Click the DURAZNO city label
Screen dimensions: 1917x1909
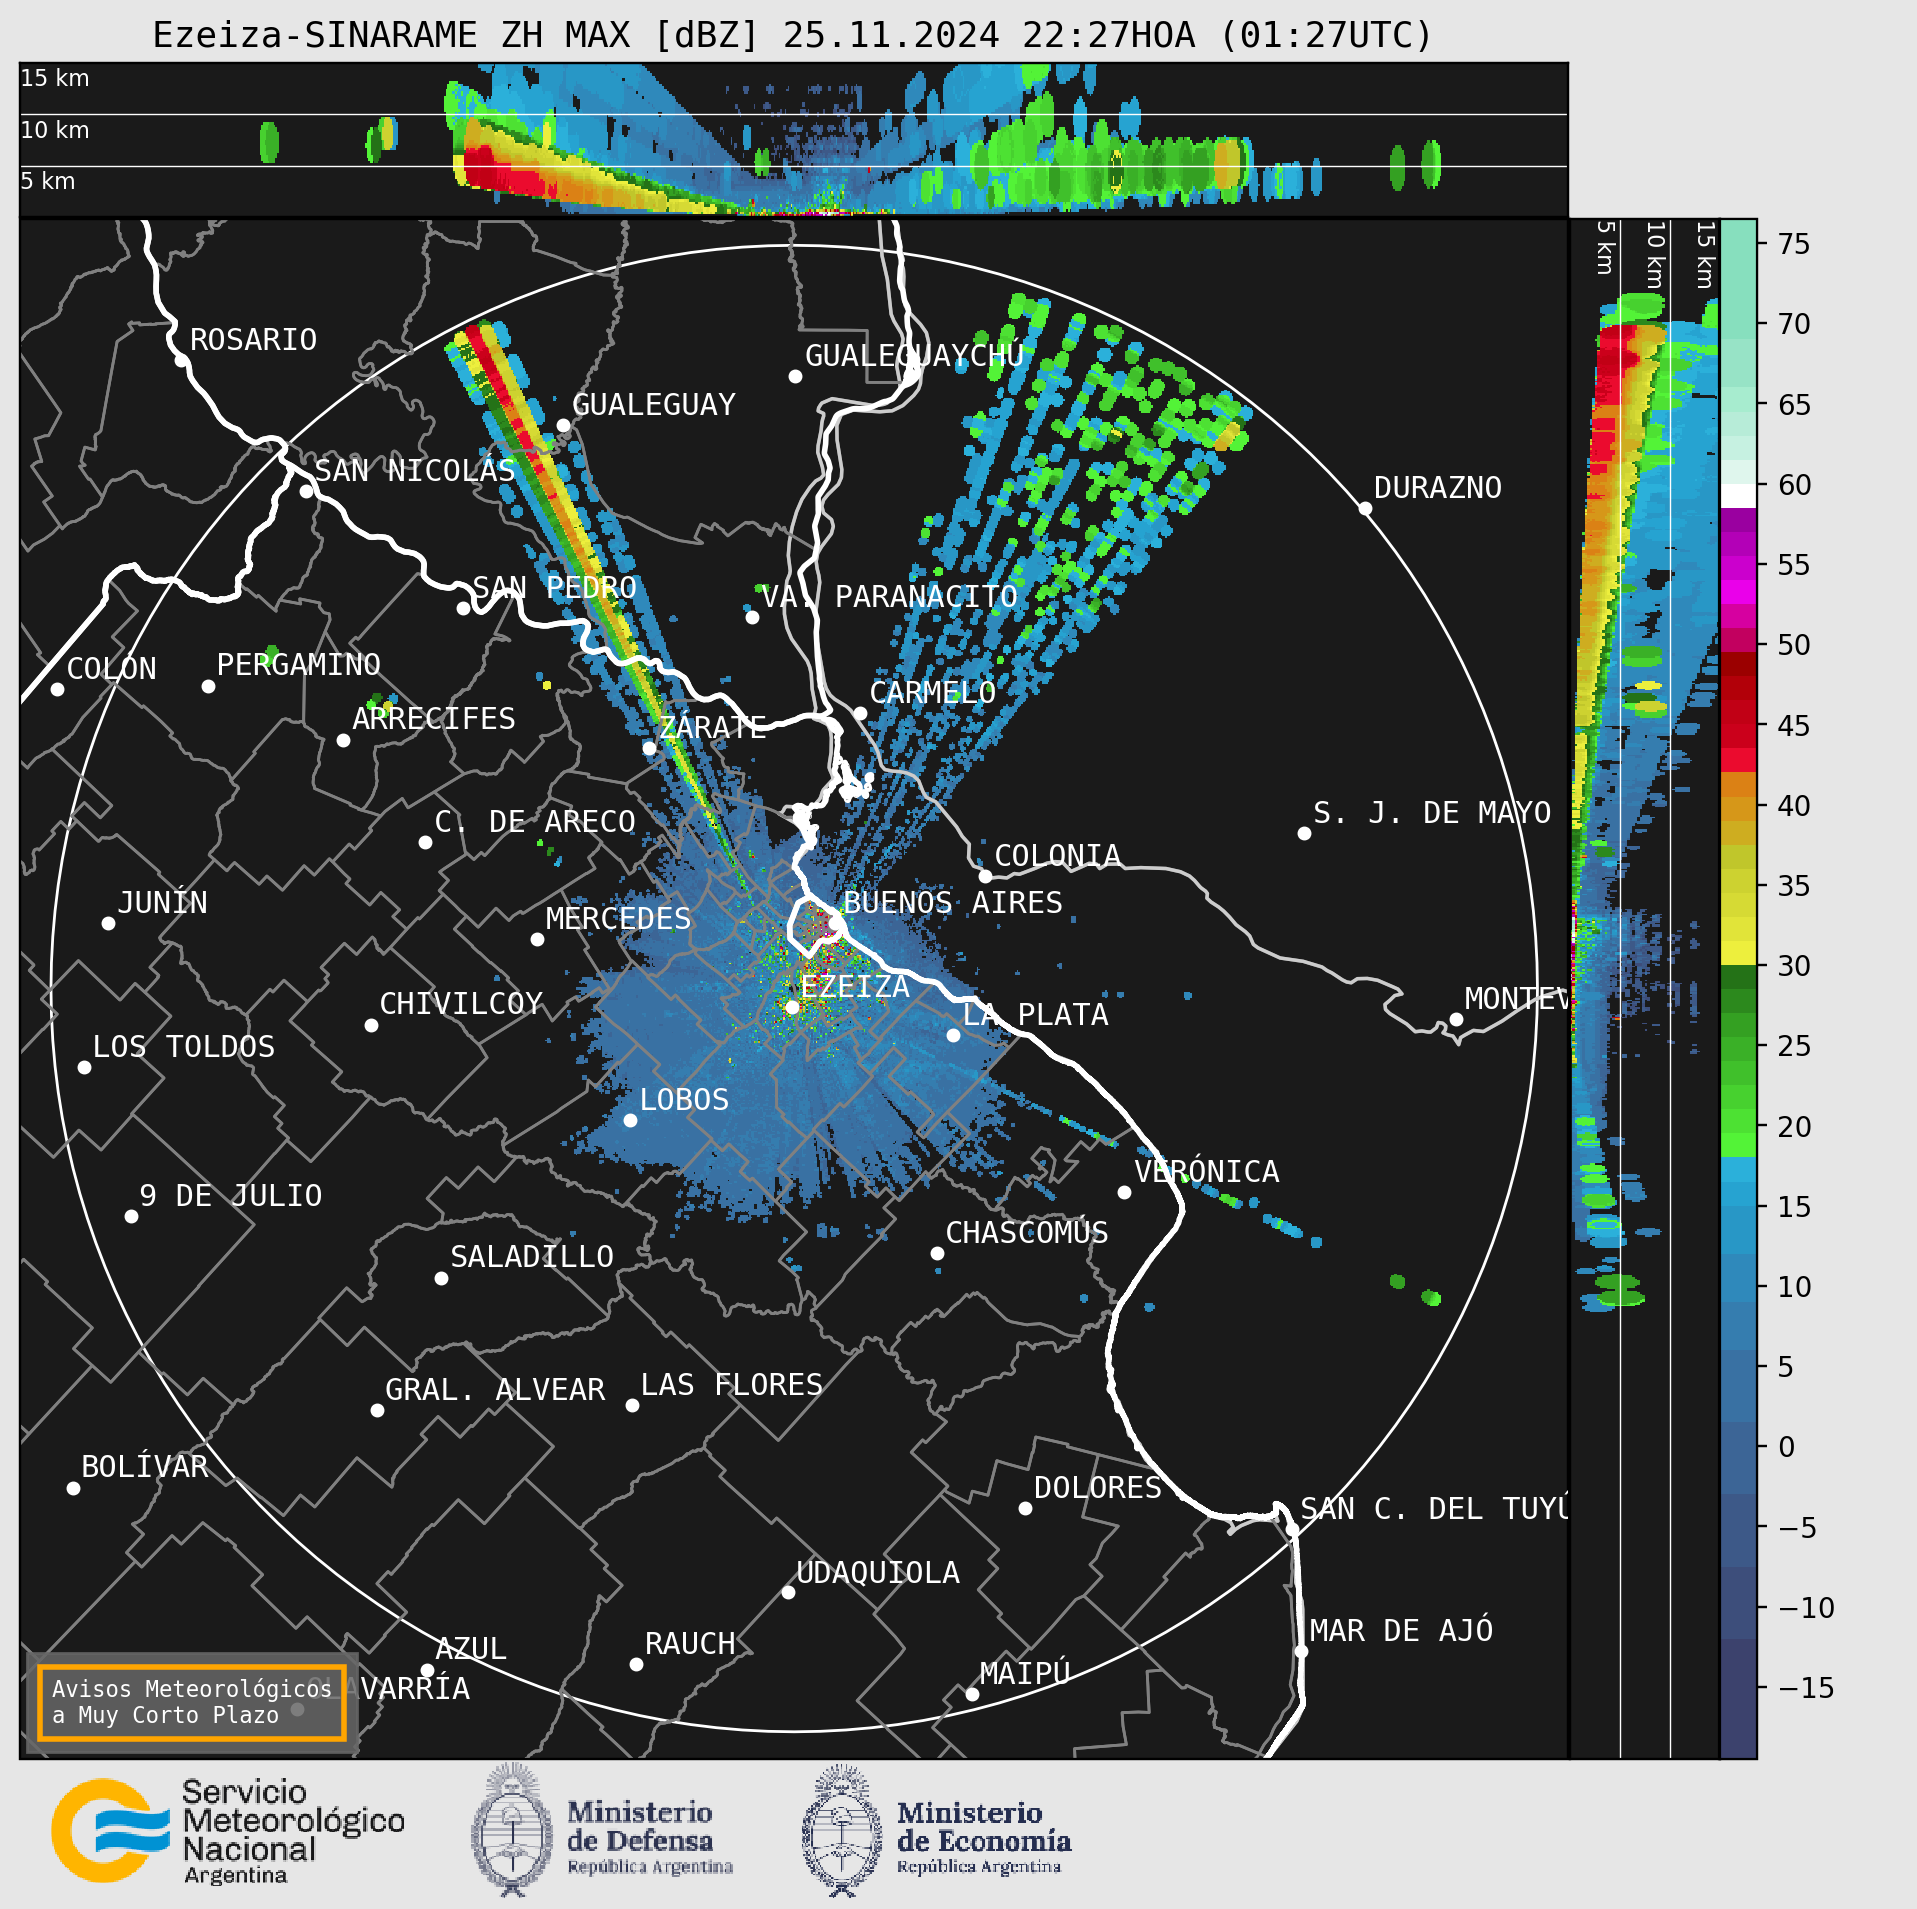[x=1437, y=488]
